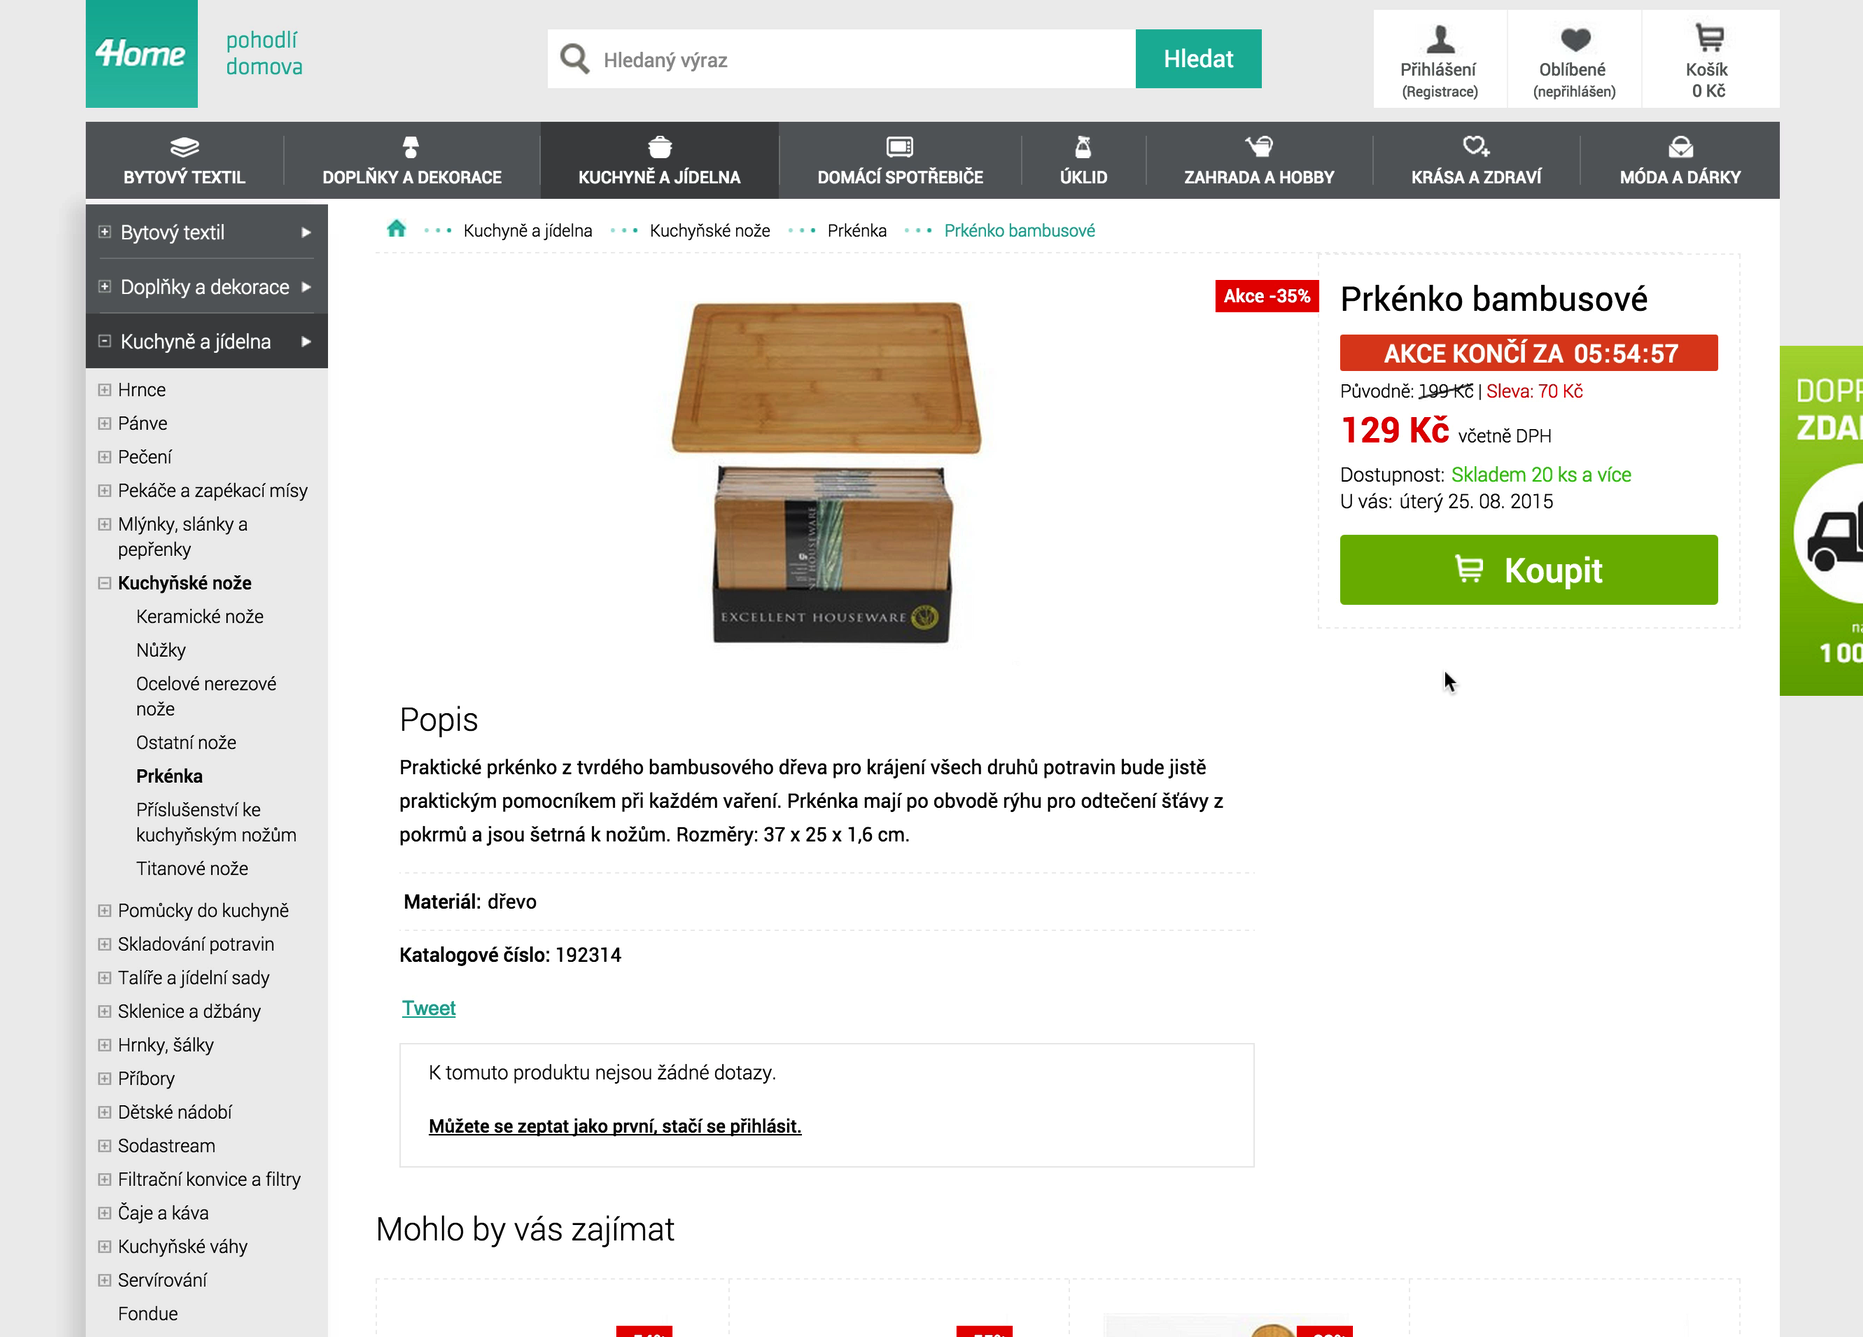The width and height of the screenshot is (1863, 1337).
Task: Collapse the Kuchyňské nože category
Action: pos(104,583)
